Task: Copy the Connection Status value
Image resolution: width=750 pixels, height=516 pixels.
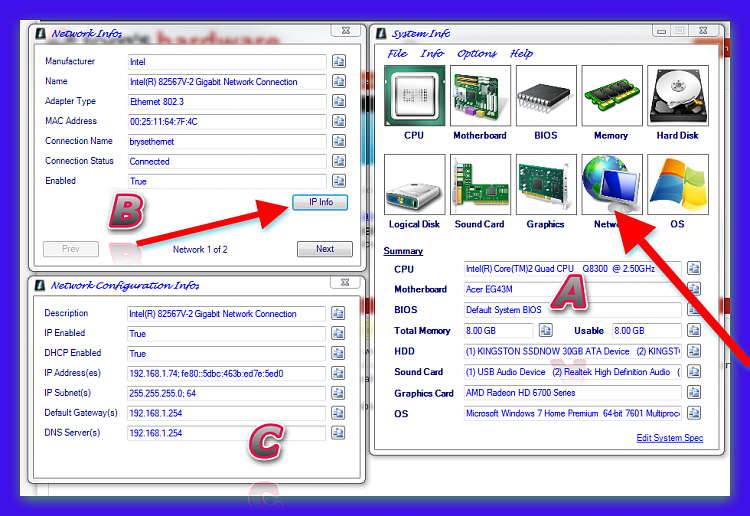Action: (x=339, y=161)
